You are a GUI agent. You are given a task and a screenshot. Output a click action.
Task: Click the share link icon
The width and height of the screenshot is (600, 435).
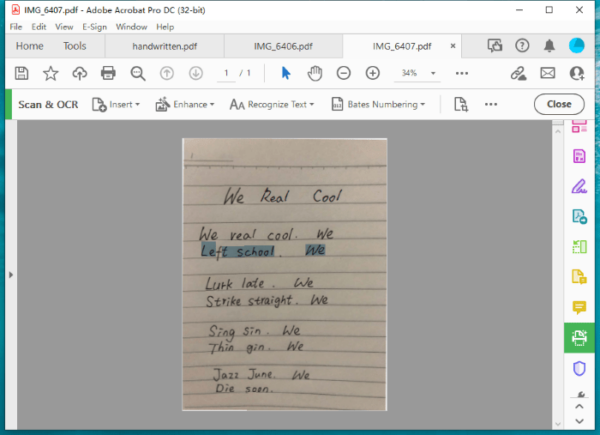(518, 73)
